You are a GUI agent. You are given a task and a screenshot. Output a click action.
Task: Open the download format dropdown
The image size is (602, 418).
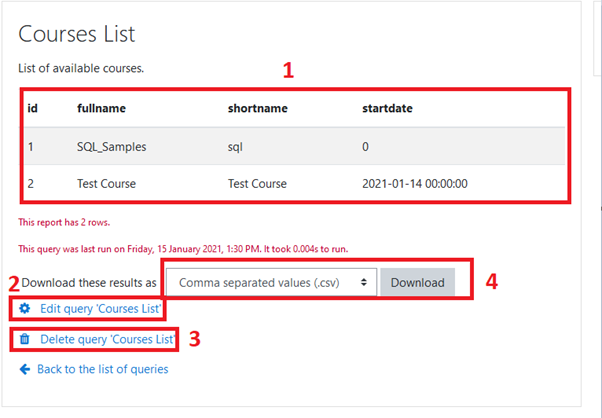[x=271, y=282]
